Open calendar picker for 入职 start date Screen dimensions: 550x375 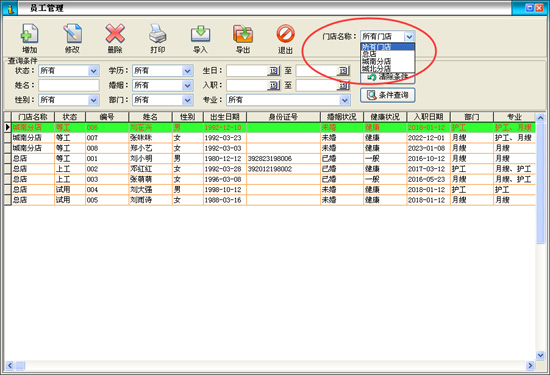(x=274, y=85)
